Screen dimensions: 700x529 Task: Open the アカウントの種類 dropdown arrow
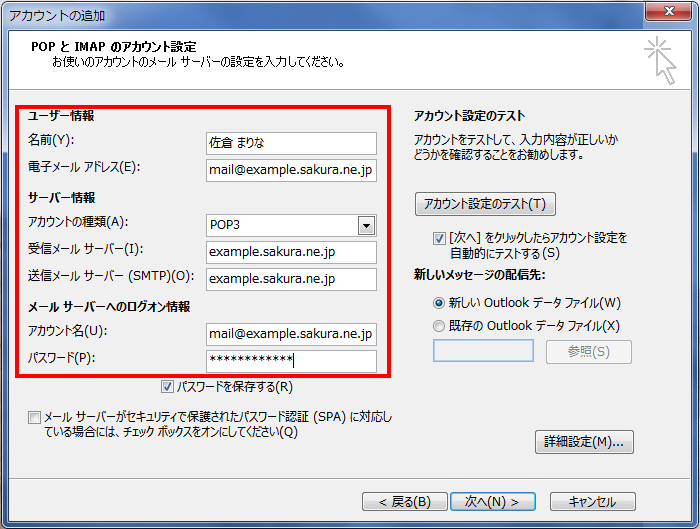click(x=367, y=225)
